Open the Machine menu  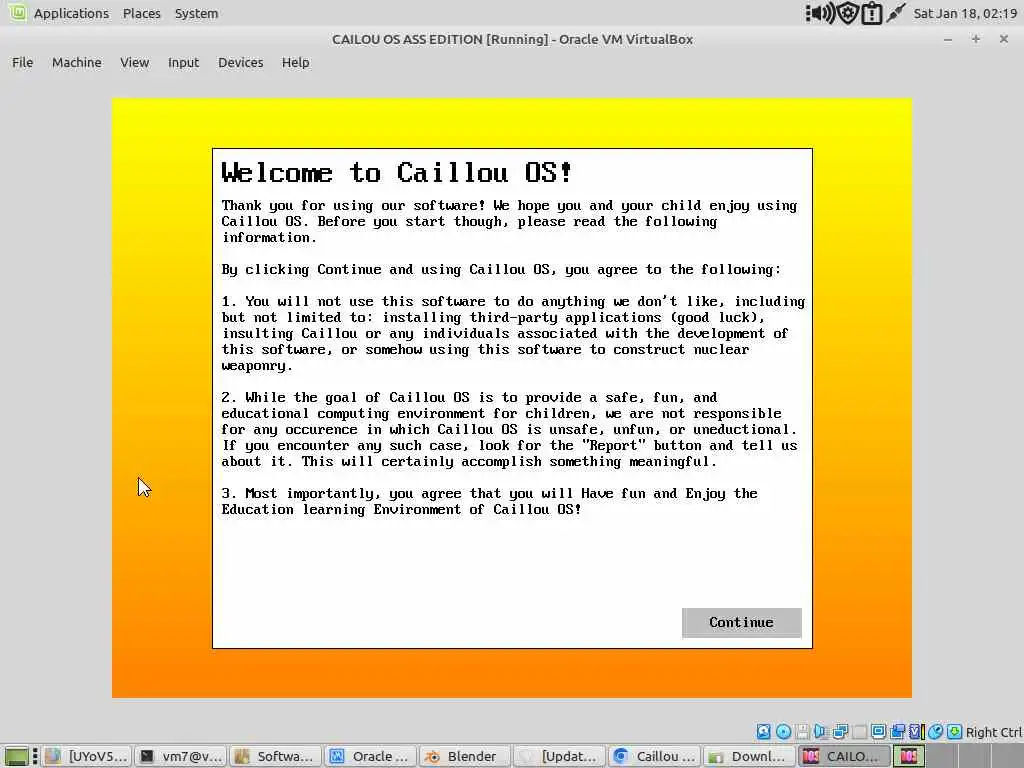coord(76,62)
